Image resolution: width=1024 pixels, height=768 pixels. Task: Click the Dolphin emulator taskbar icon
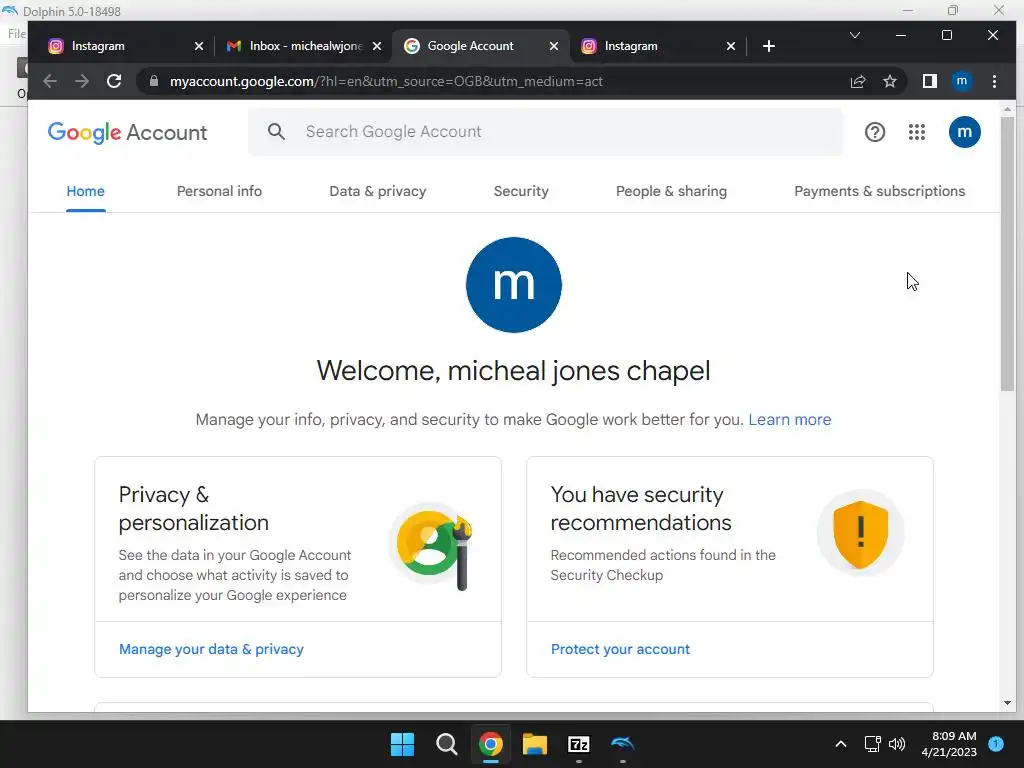pos(622,744)
